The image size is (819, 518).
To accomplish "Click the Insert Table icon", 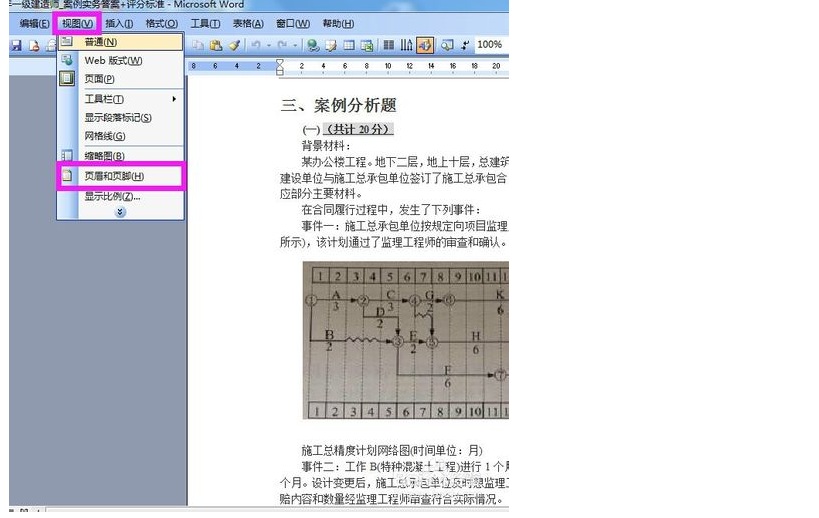I will (x=348, y=45).
